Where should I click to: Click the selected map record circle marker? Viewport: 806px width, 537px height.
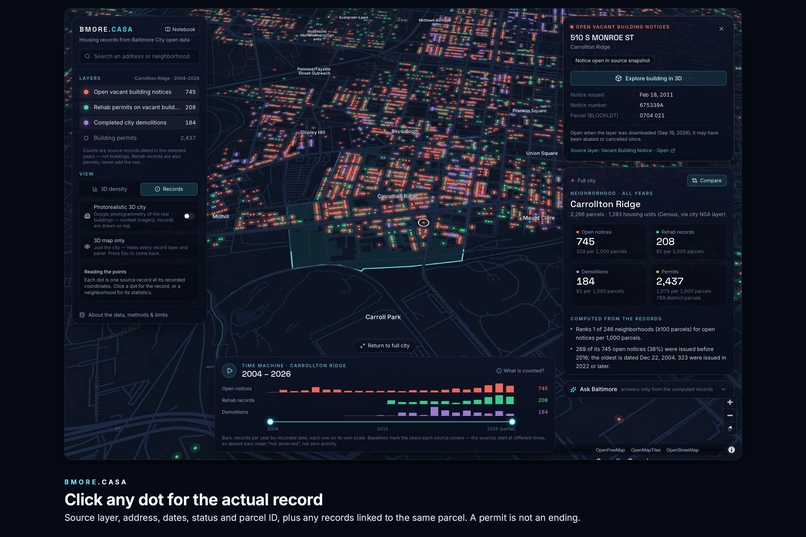423,223
